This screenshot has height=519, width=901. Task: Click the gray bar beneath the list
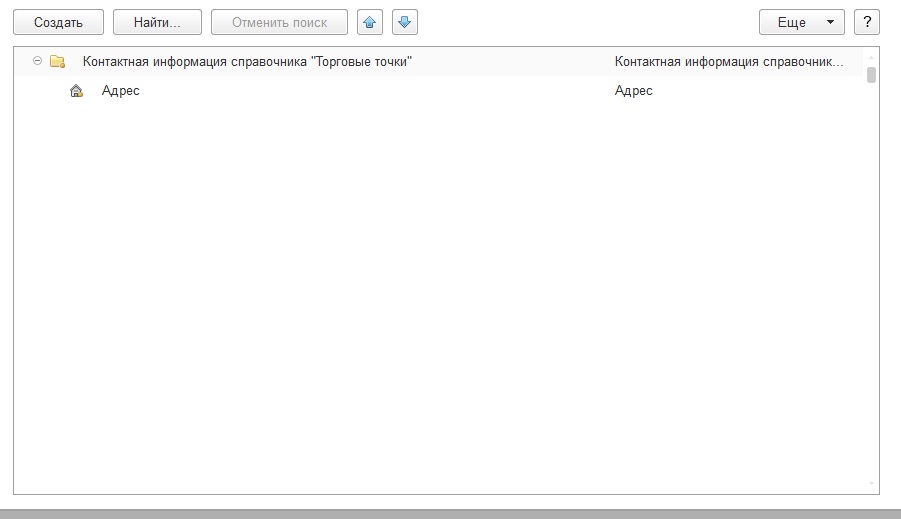click(450, 513)
